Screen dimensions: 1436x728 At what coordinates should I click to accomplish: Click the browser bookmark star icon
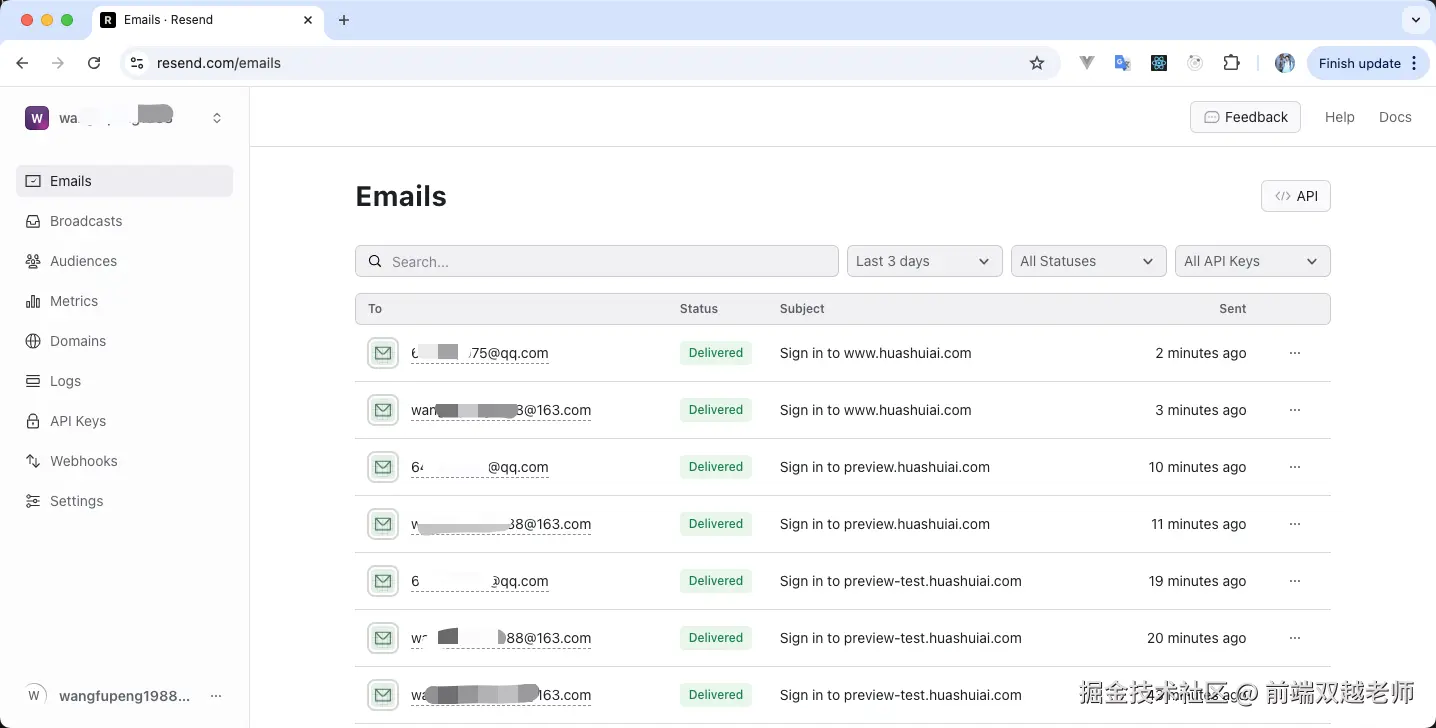click(x=1037, y=63)
